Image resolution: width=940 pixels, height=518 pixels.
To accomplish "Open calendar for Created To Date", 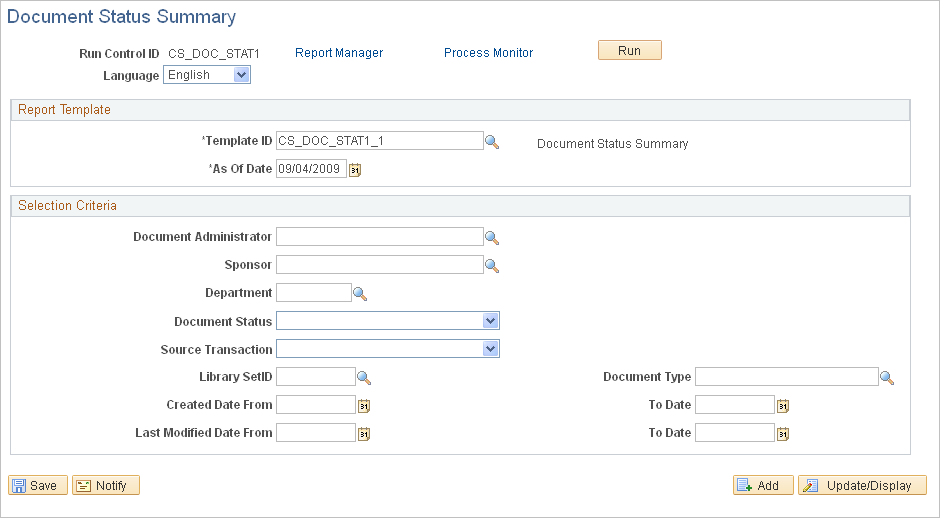I will coord(782,406).
